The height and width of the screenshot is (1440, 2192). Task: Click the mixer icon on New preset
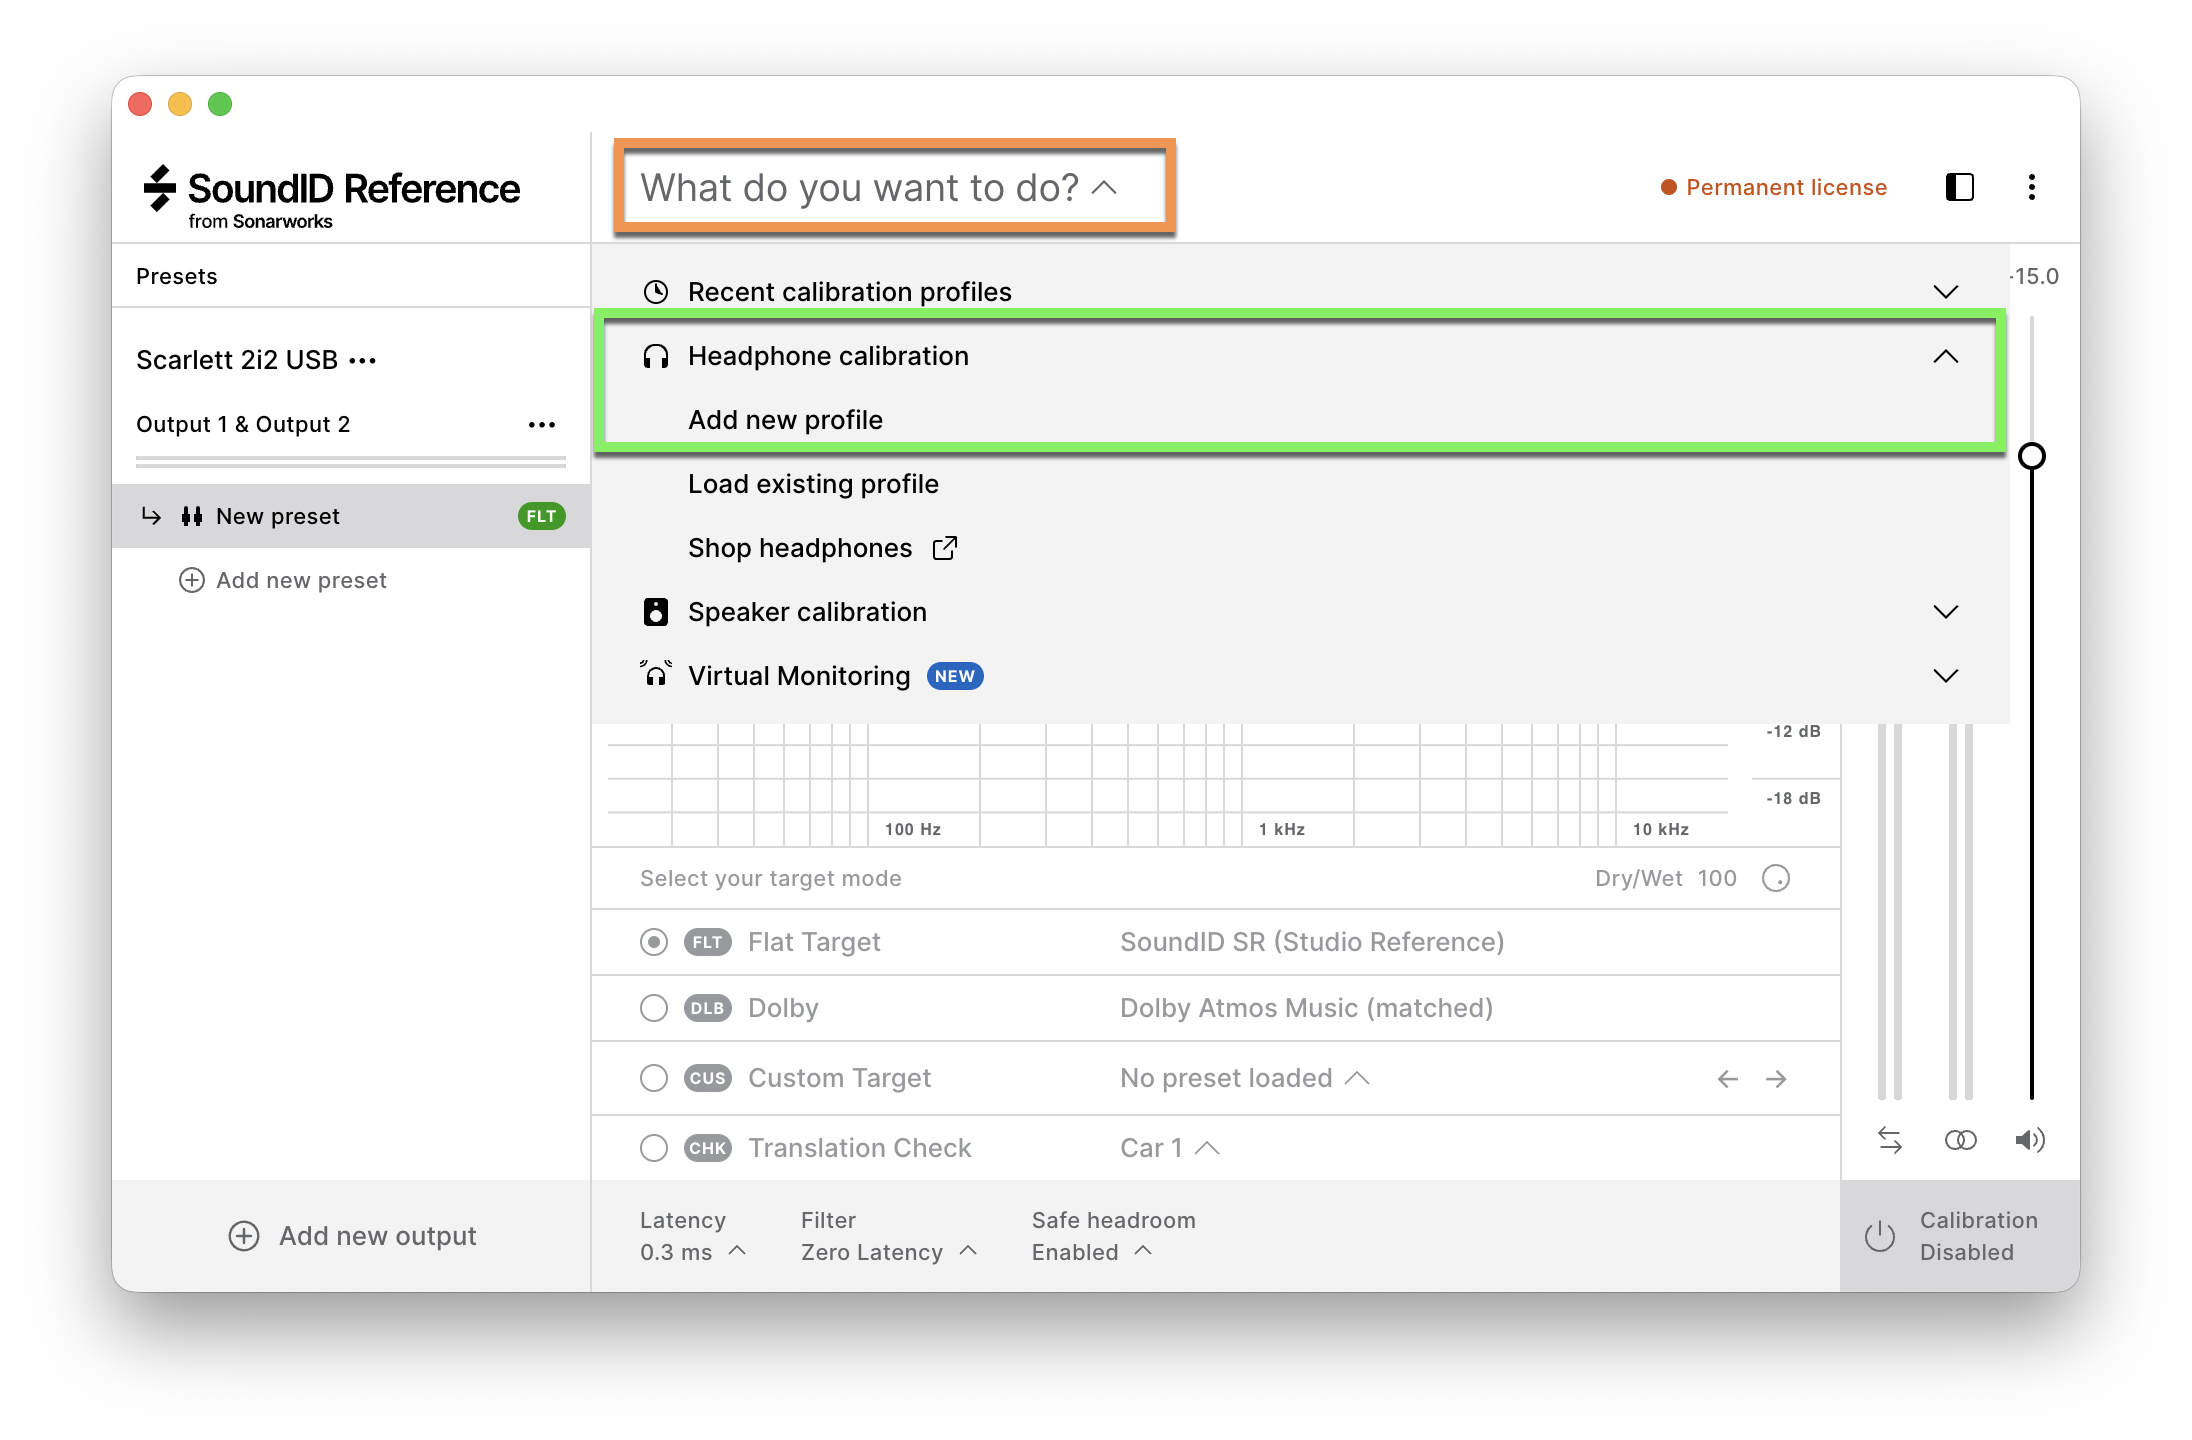[x=192, y=516]
